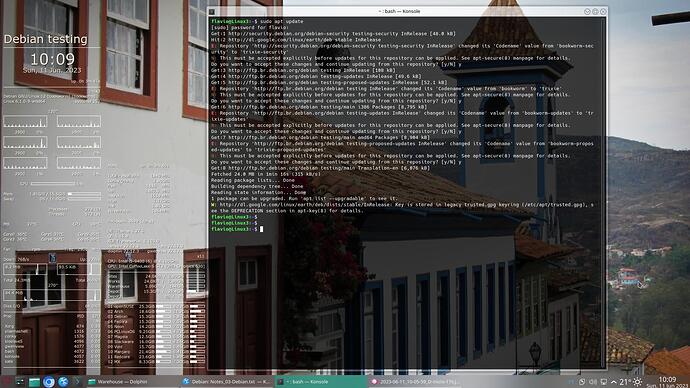Viewport: 690px width, 388px height.
Task: Select the bash — Konsole taskbar entry
Action: (x=321, y=382)
